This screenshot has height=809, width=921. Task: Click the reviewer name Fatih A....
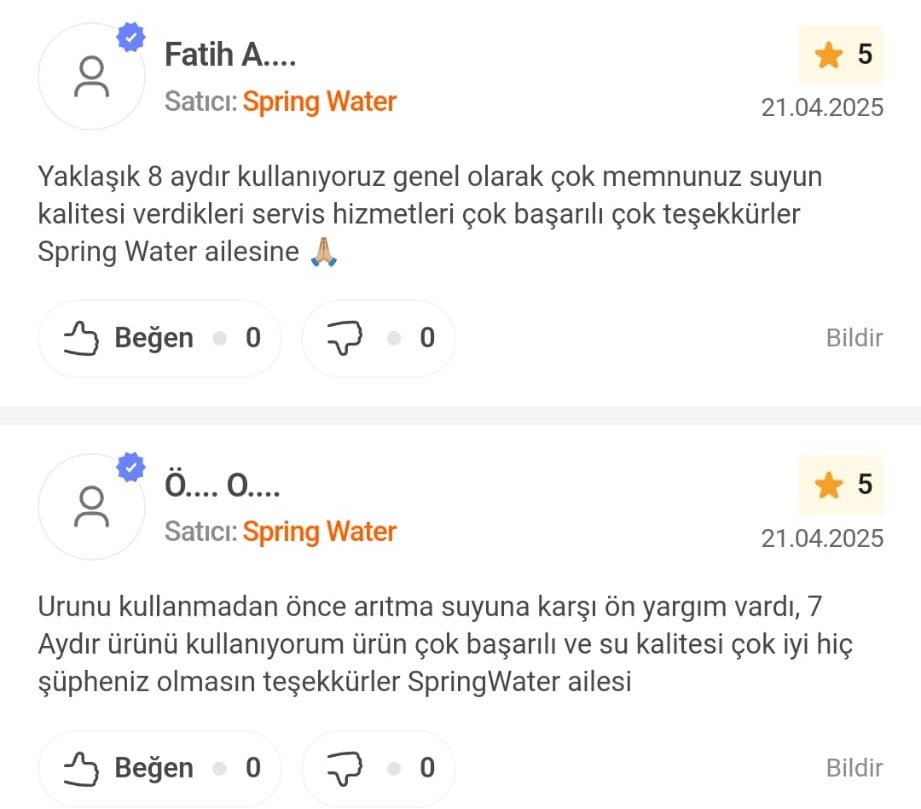click(x=230, y=55)
